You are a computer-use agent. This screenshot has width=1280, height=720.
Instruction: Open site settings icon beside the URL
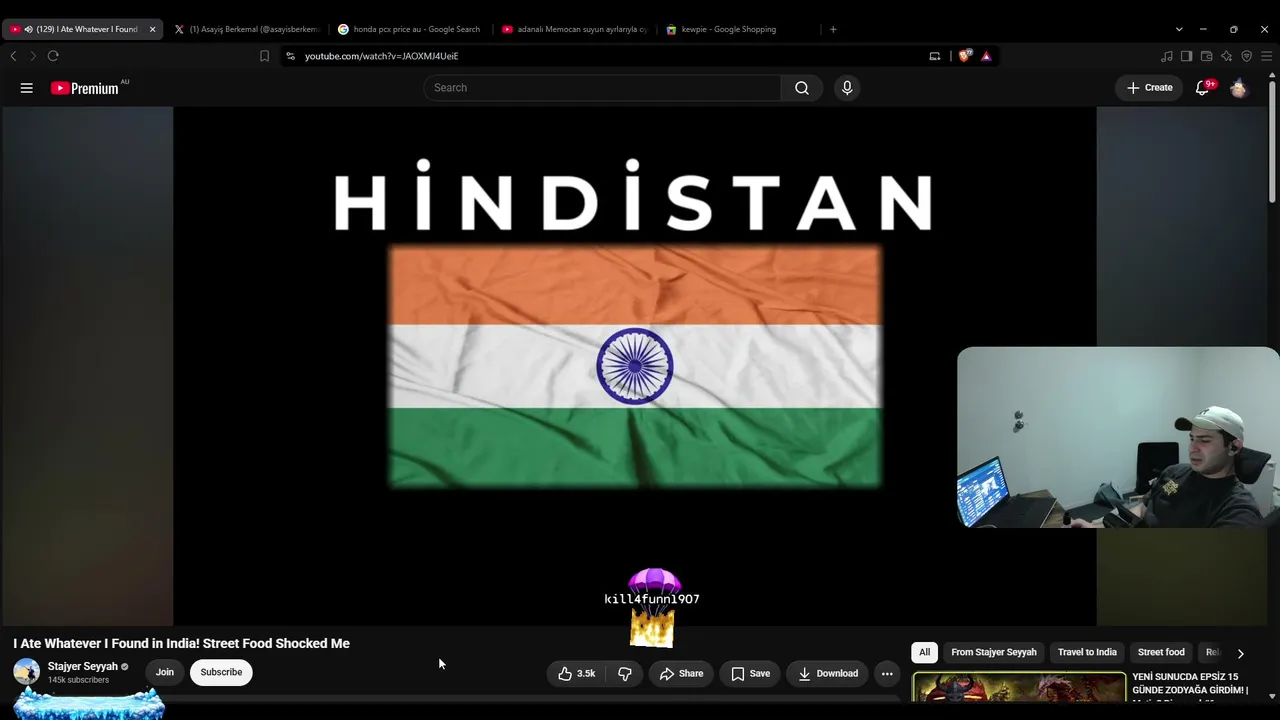click(290, 56)
